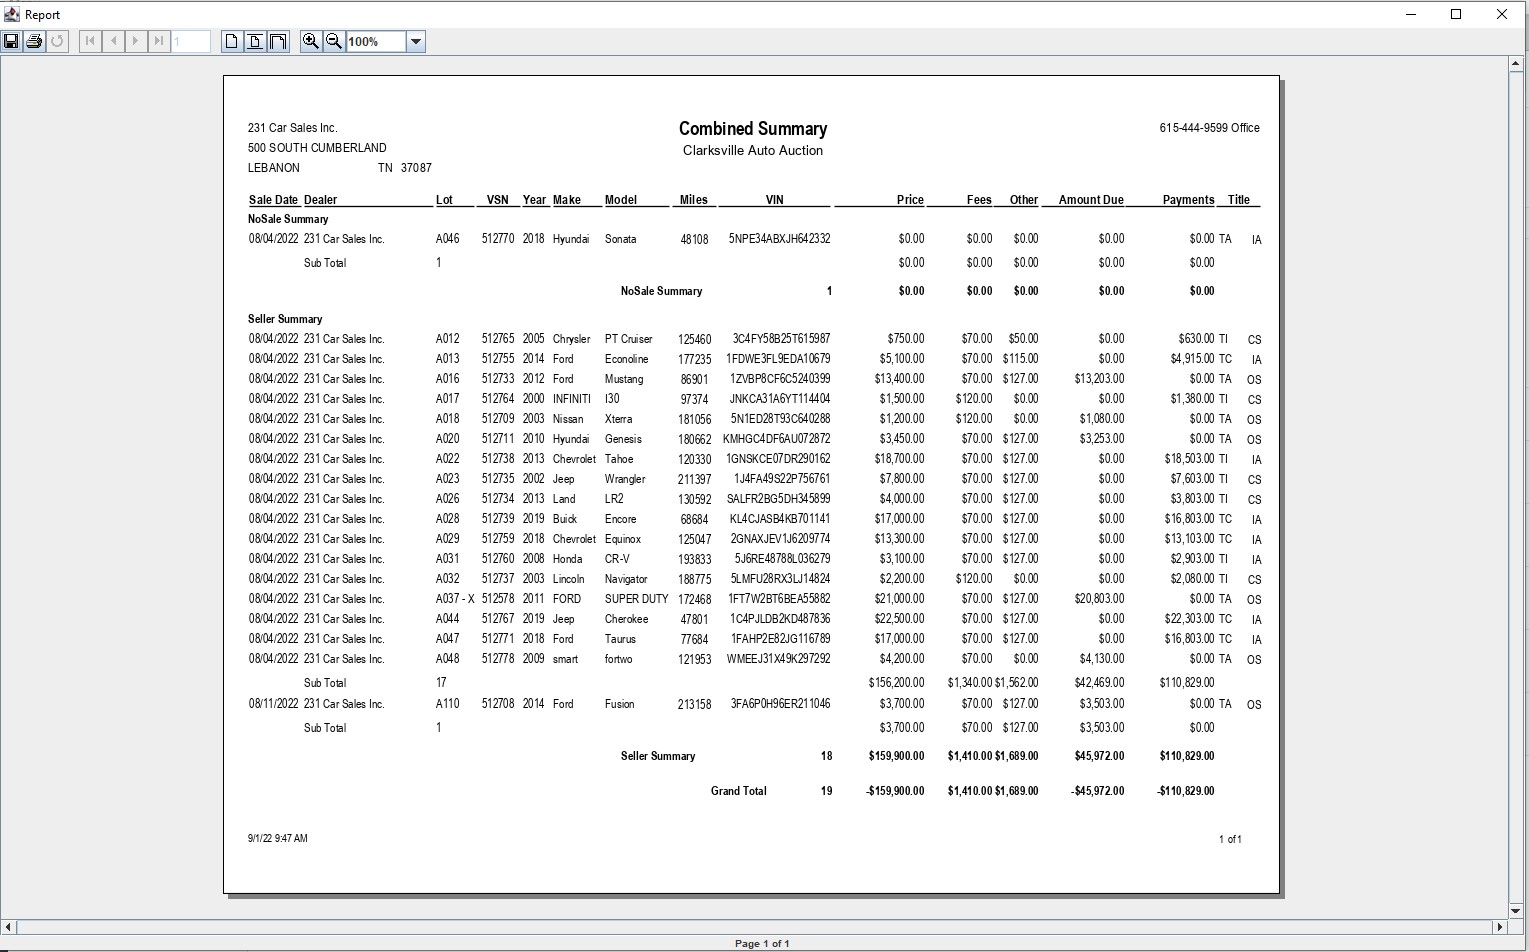The width and height of the screenshot is (1529, 952).
Task: Toggle the Fit Page view button
Action: [255, 41]
